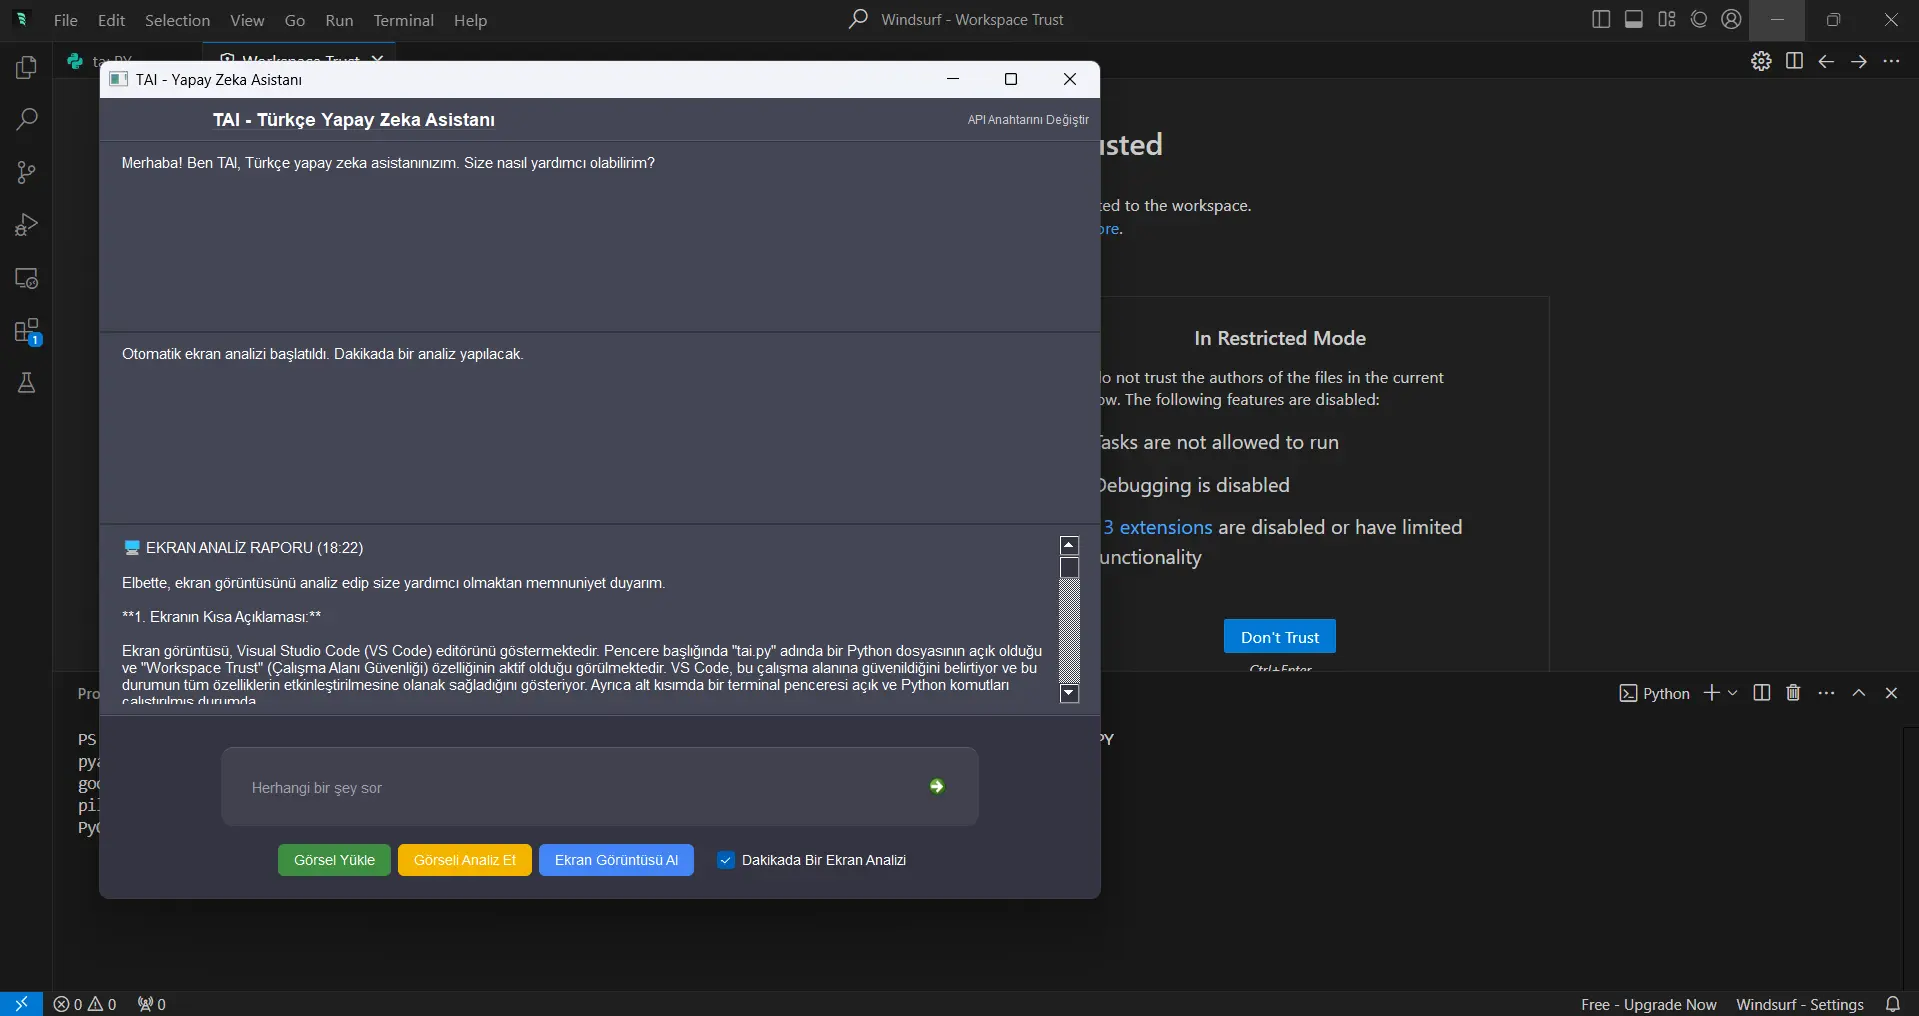Uncheck Dakikada Bir Ekran Analizi checkbox

pyautogui.click(x=727, y=860)
